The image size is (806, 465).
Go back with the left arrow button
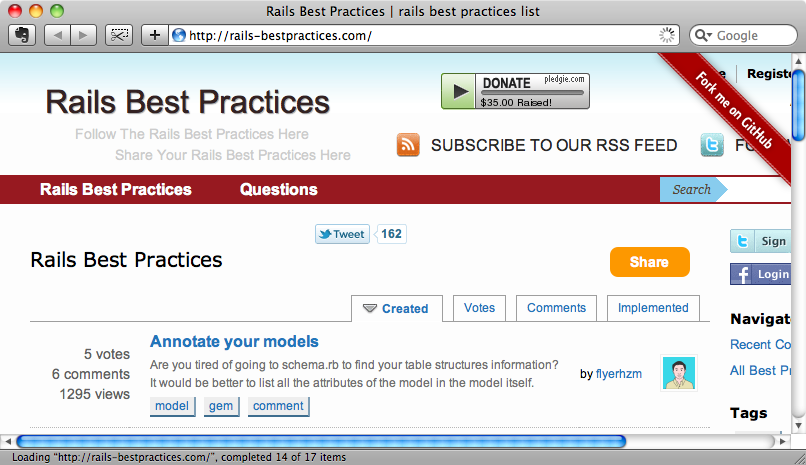click(x=58, y=35)
